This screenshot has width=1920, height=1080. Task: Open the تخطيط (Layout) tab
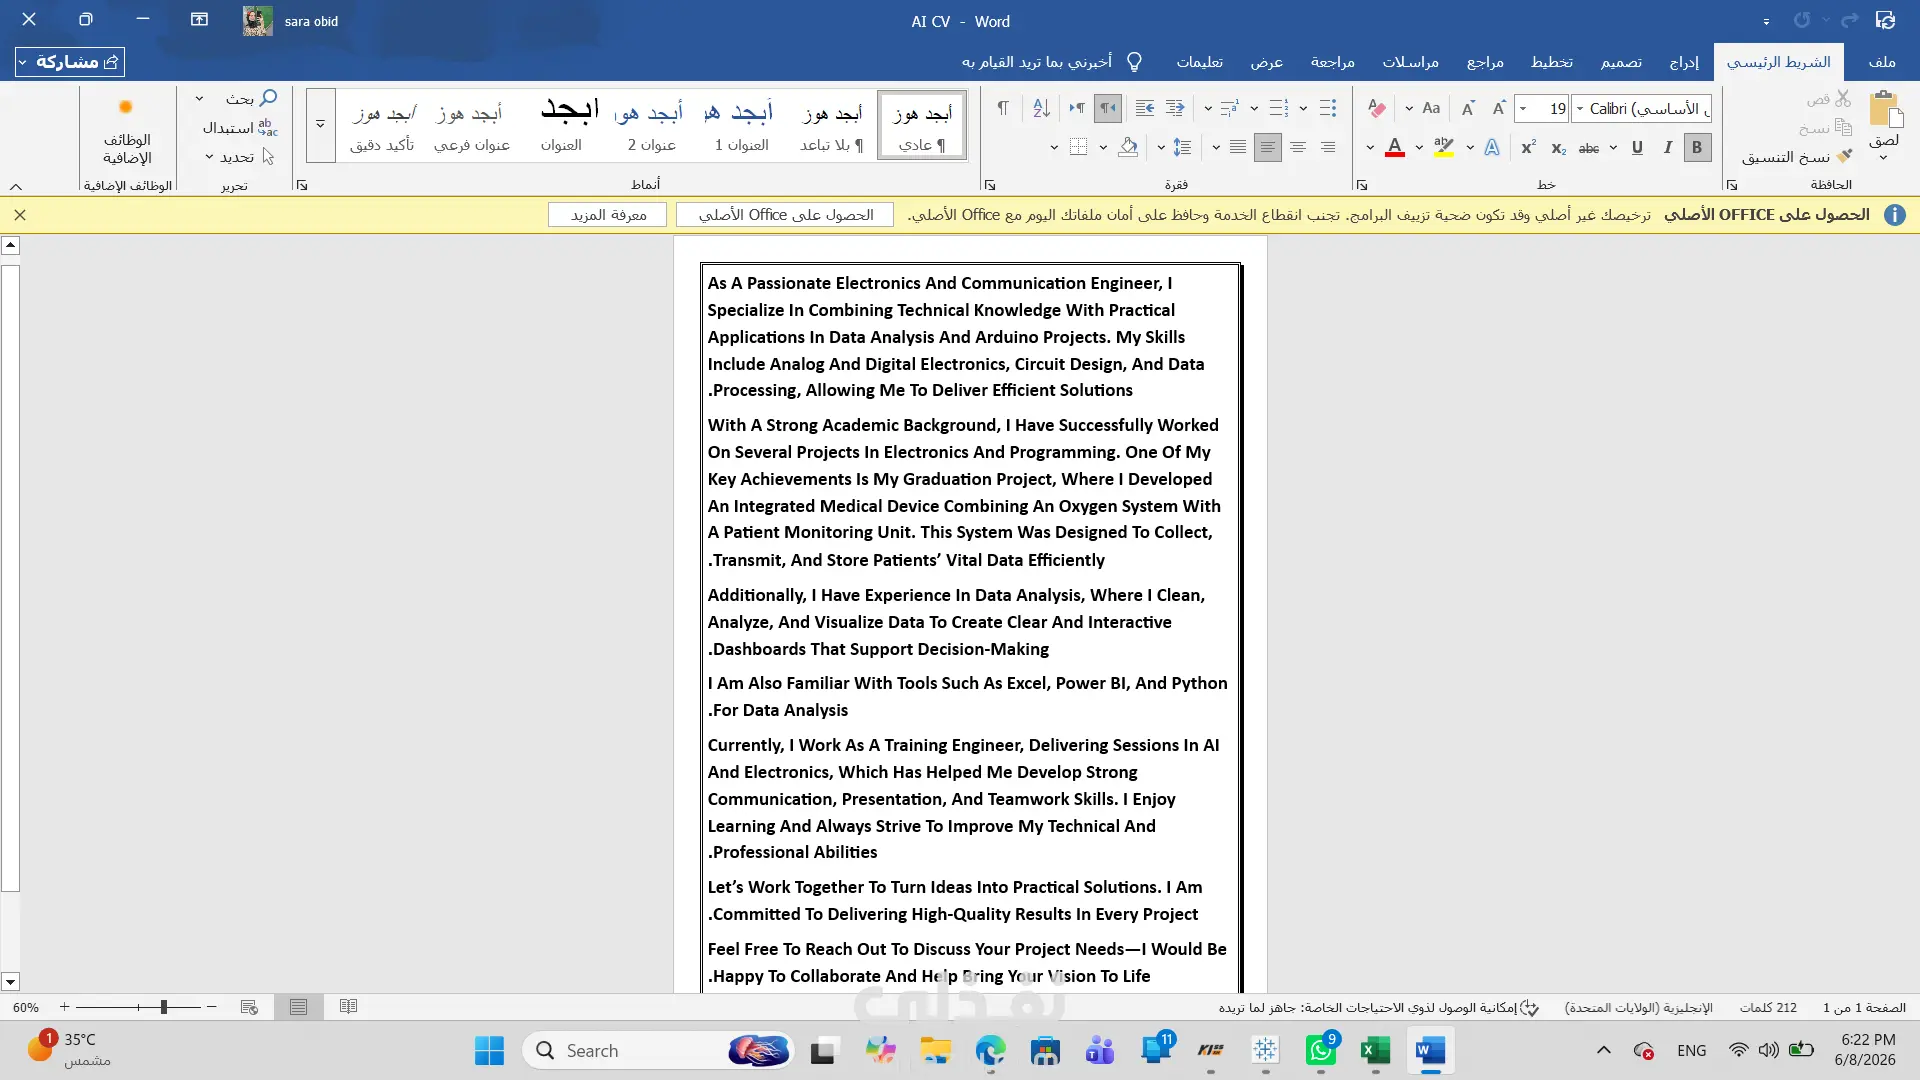point(1552,62)
